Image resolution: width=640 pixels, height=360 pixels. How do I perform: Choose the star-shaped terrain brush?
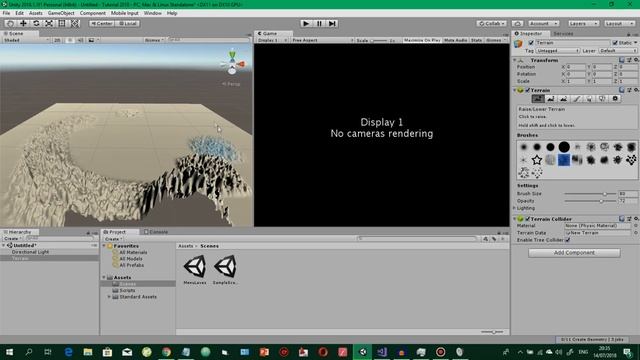[537, 160]
